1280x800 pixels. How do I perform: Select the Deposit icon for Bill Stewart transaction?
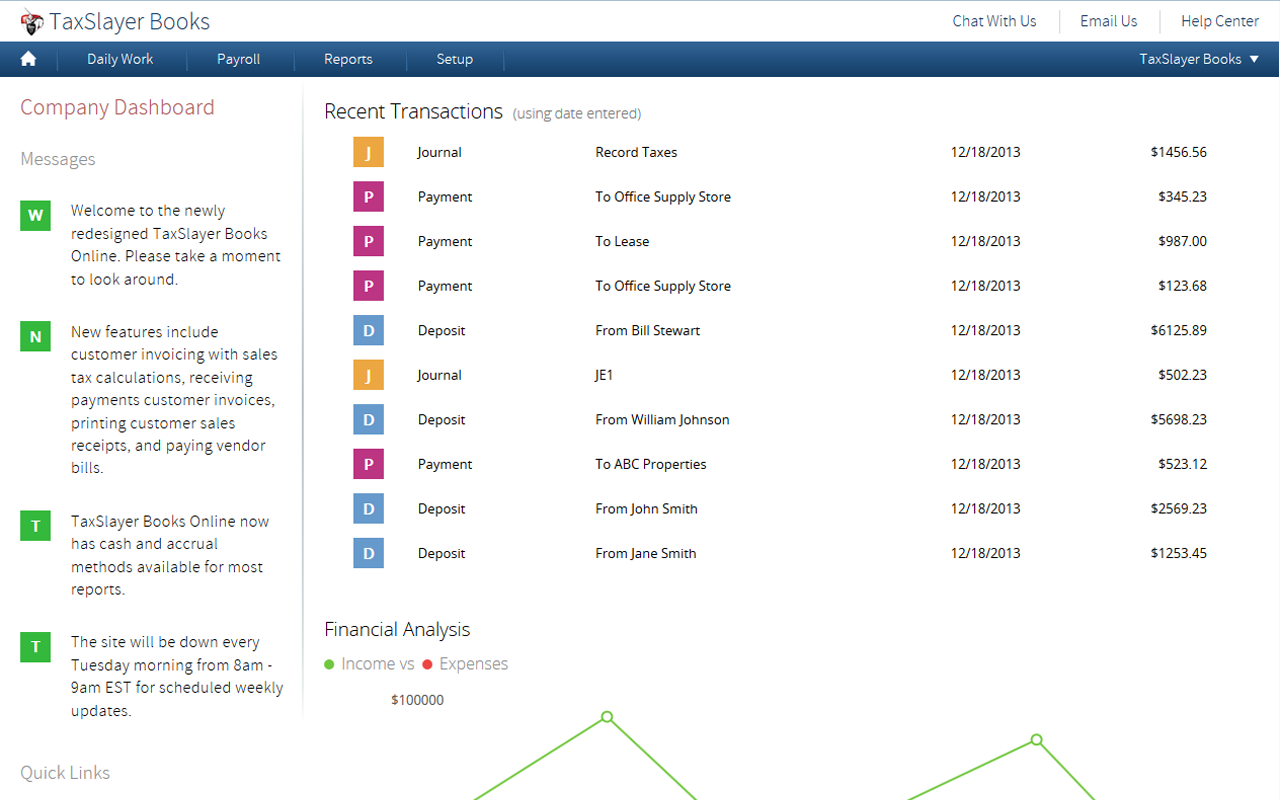pos(368,330)
